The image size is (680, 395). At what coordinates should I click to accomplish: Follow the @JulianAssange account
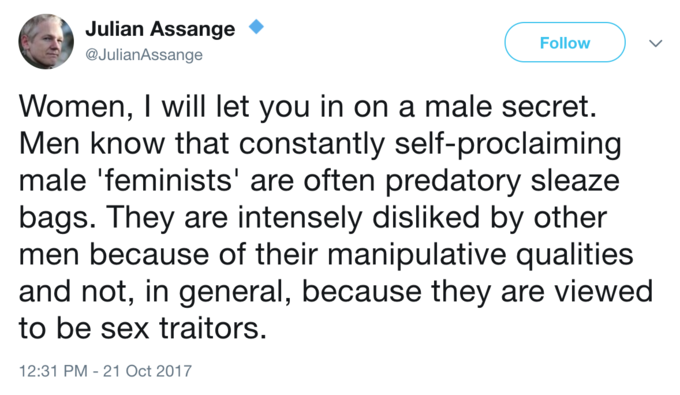pos(565,42)
